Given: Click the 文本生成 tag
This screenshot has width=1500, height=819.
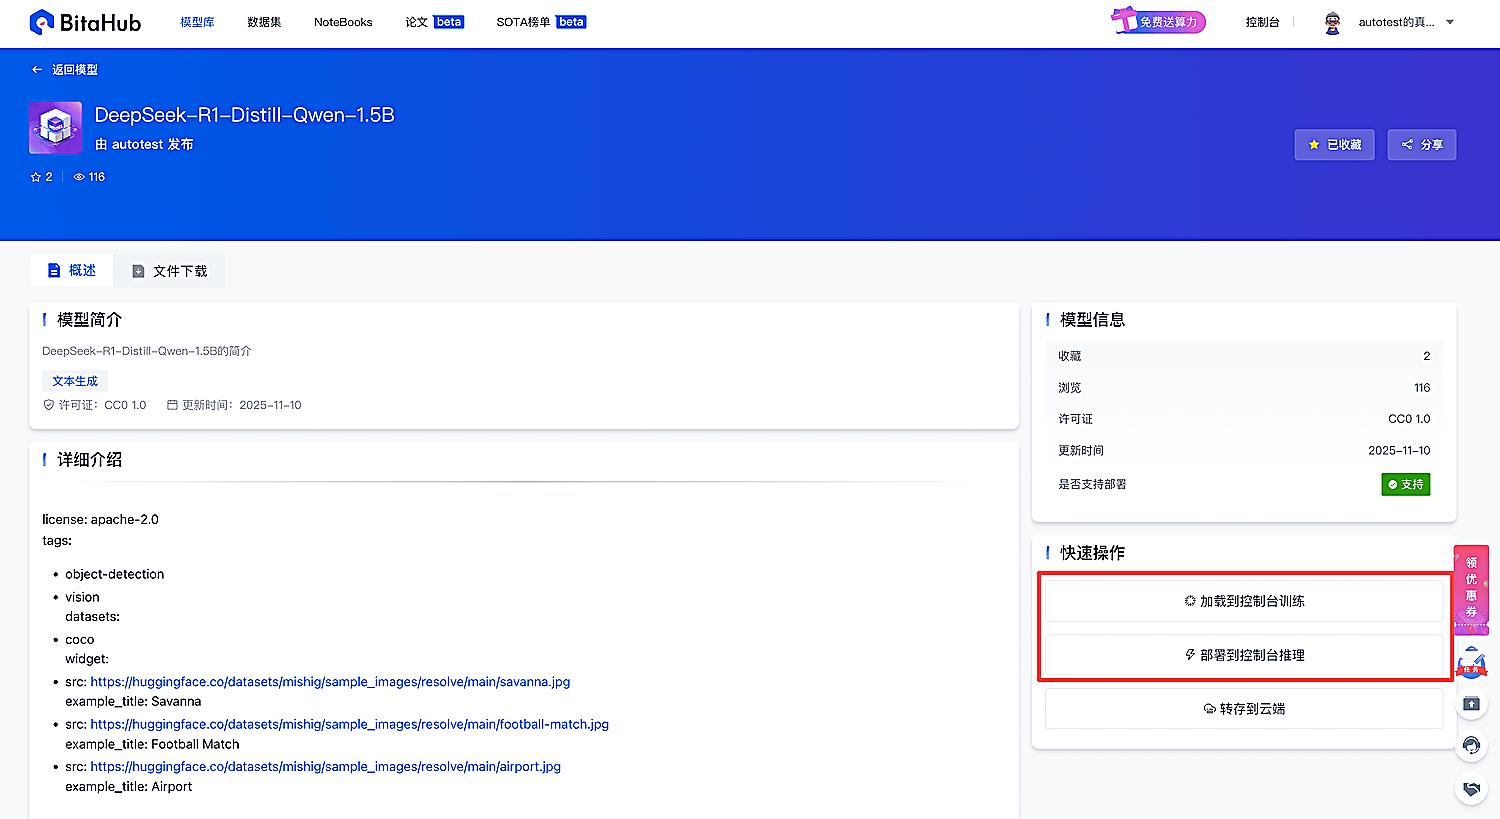Looking at the screenshot, I should coord(75,381).
